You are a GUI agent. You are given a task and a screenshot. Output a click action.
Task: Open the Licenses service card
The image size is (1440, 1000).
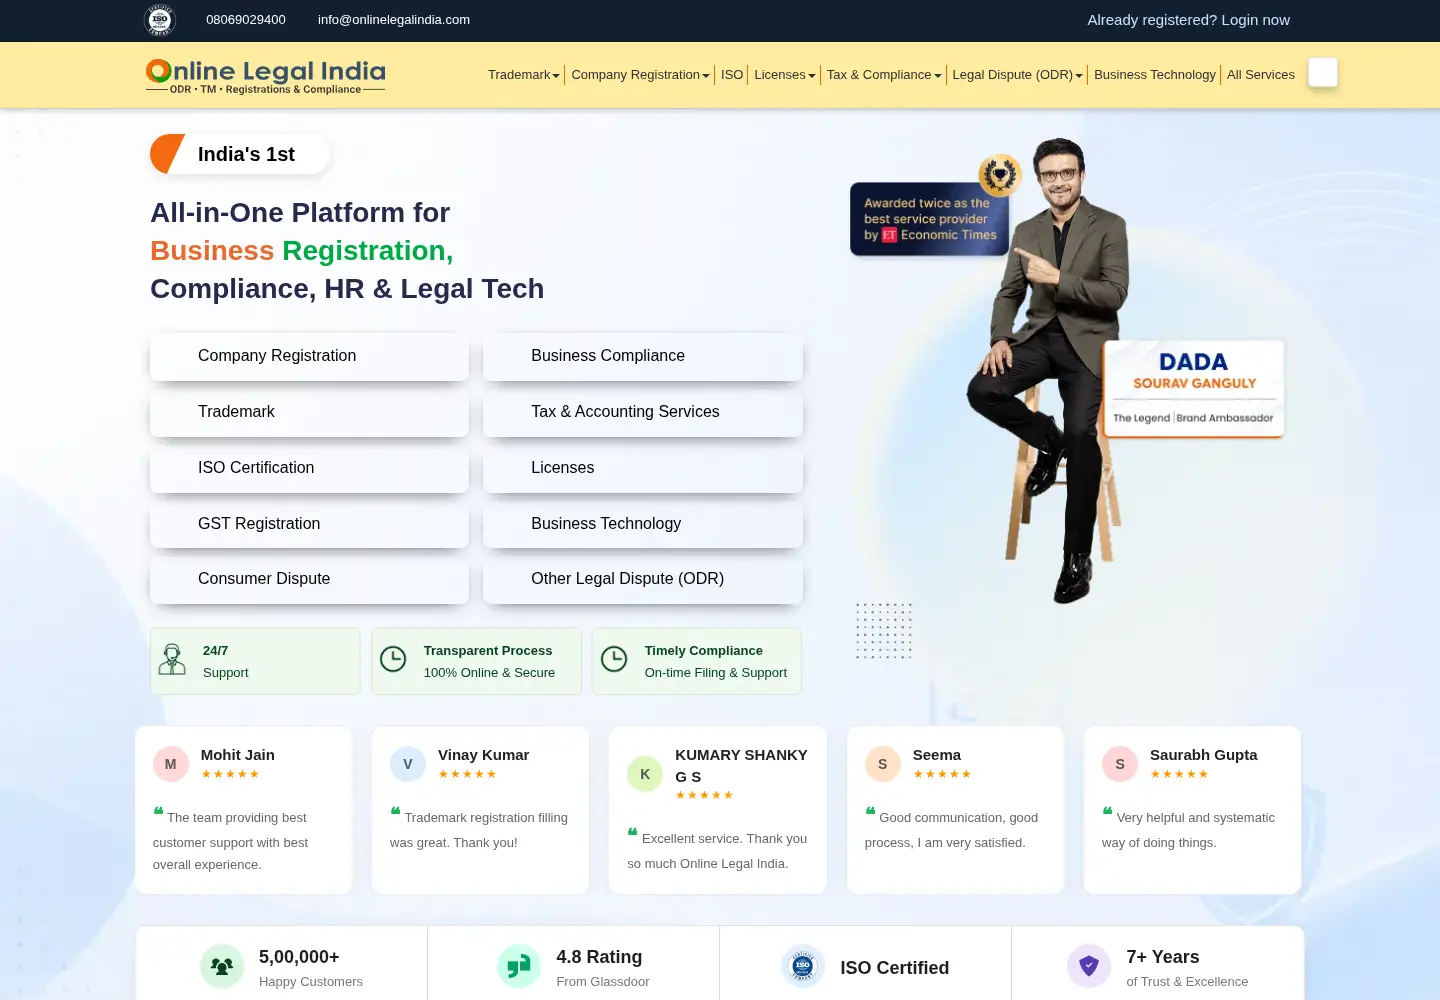(x=643, y=468)
